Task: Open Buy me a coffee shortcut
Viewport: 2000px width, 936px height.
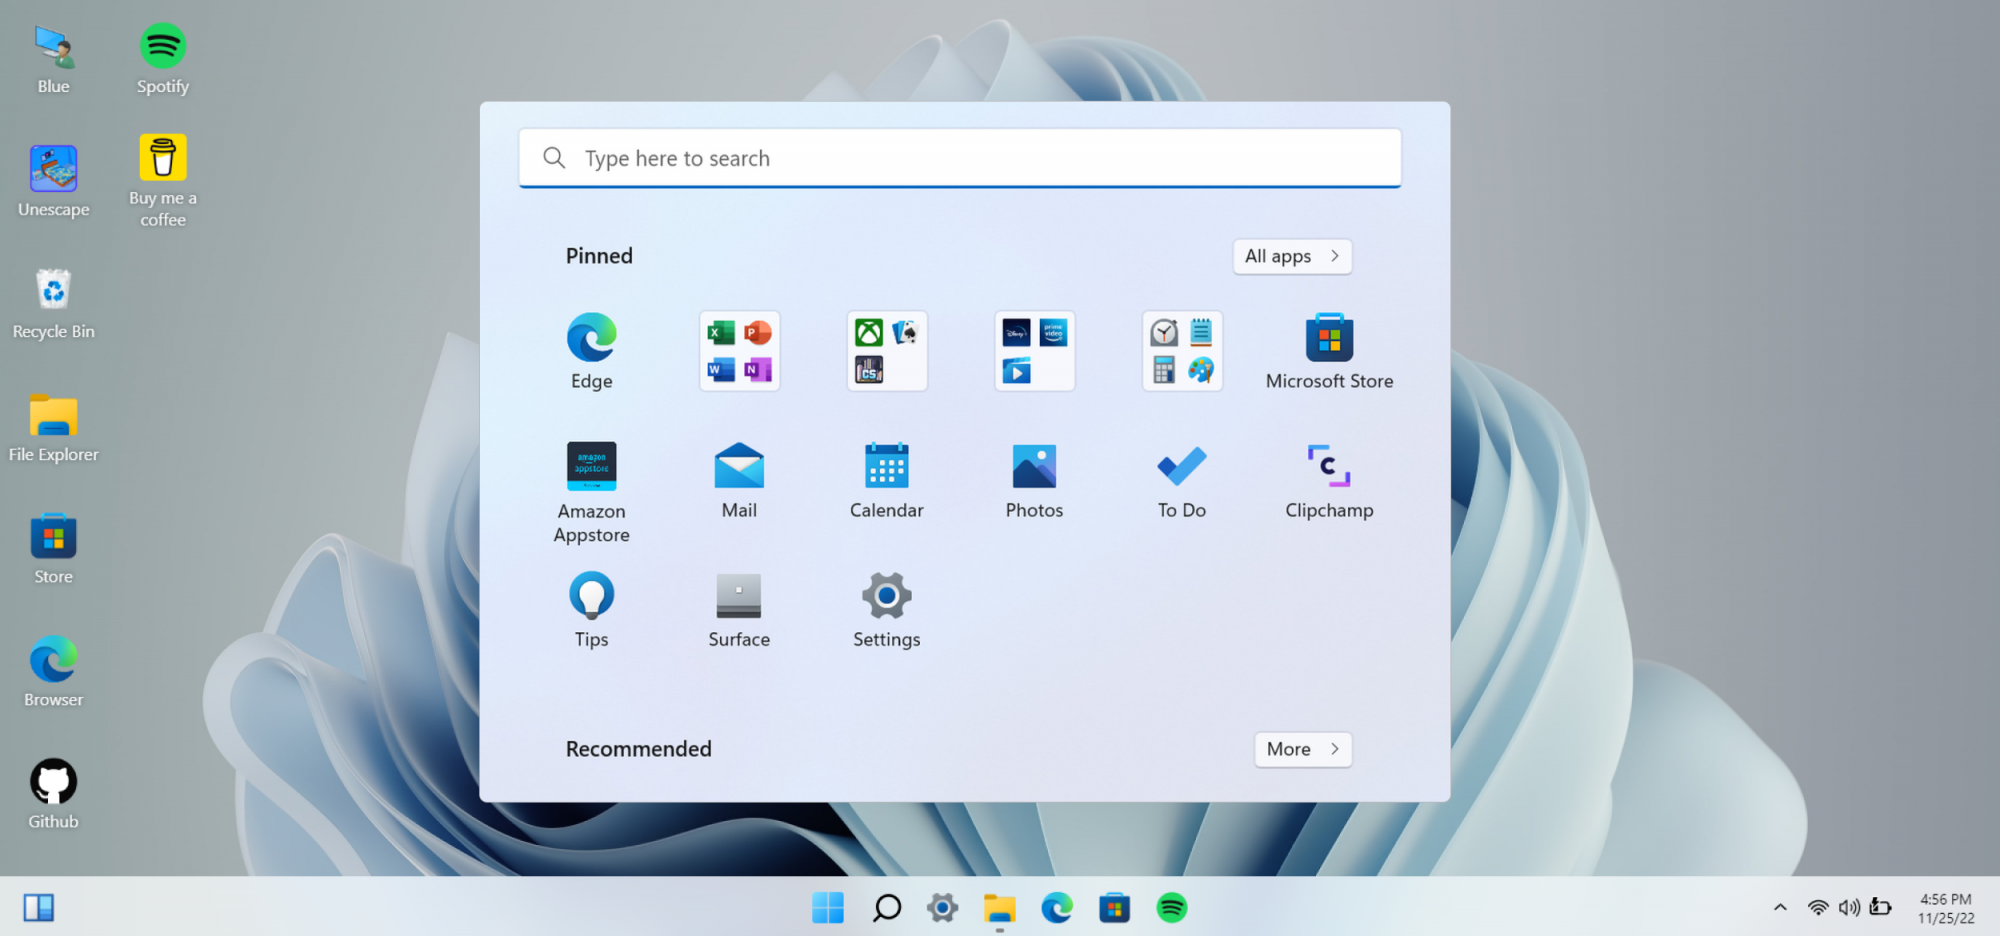Action: 163,181
